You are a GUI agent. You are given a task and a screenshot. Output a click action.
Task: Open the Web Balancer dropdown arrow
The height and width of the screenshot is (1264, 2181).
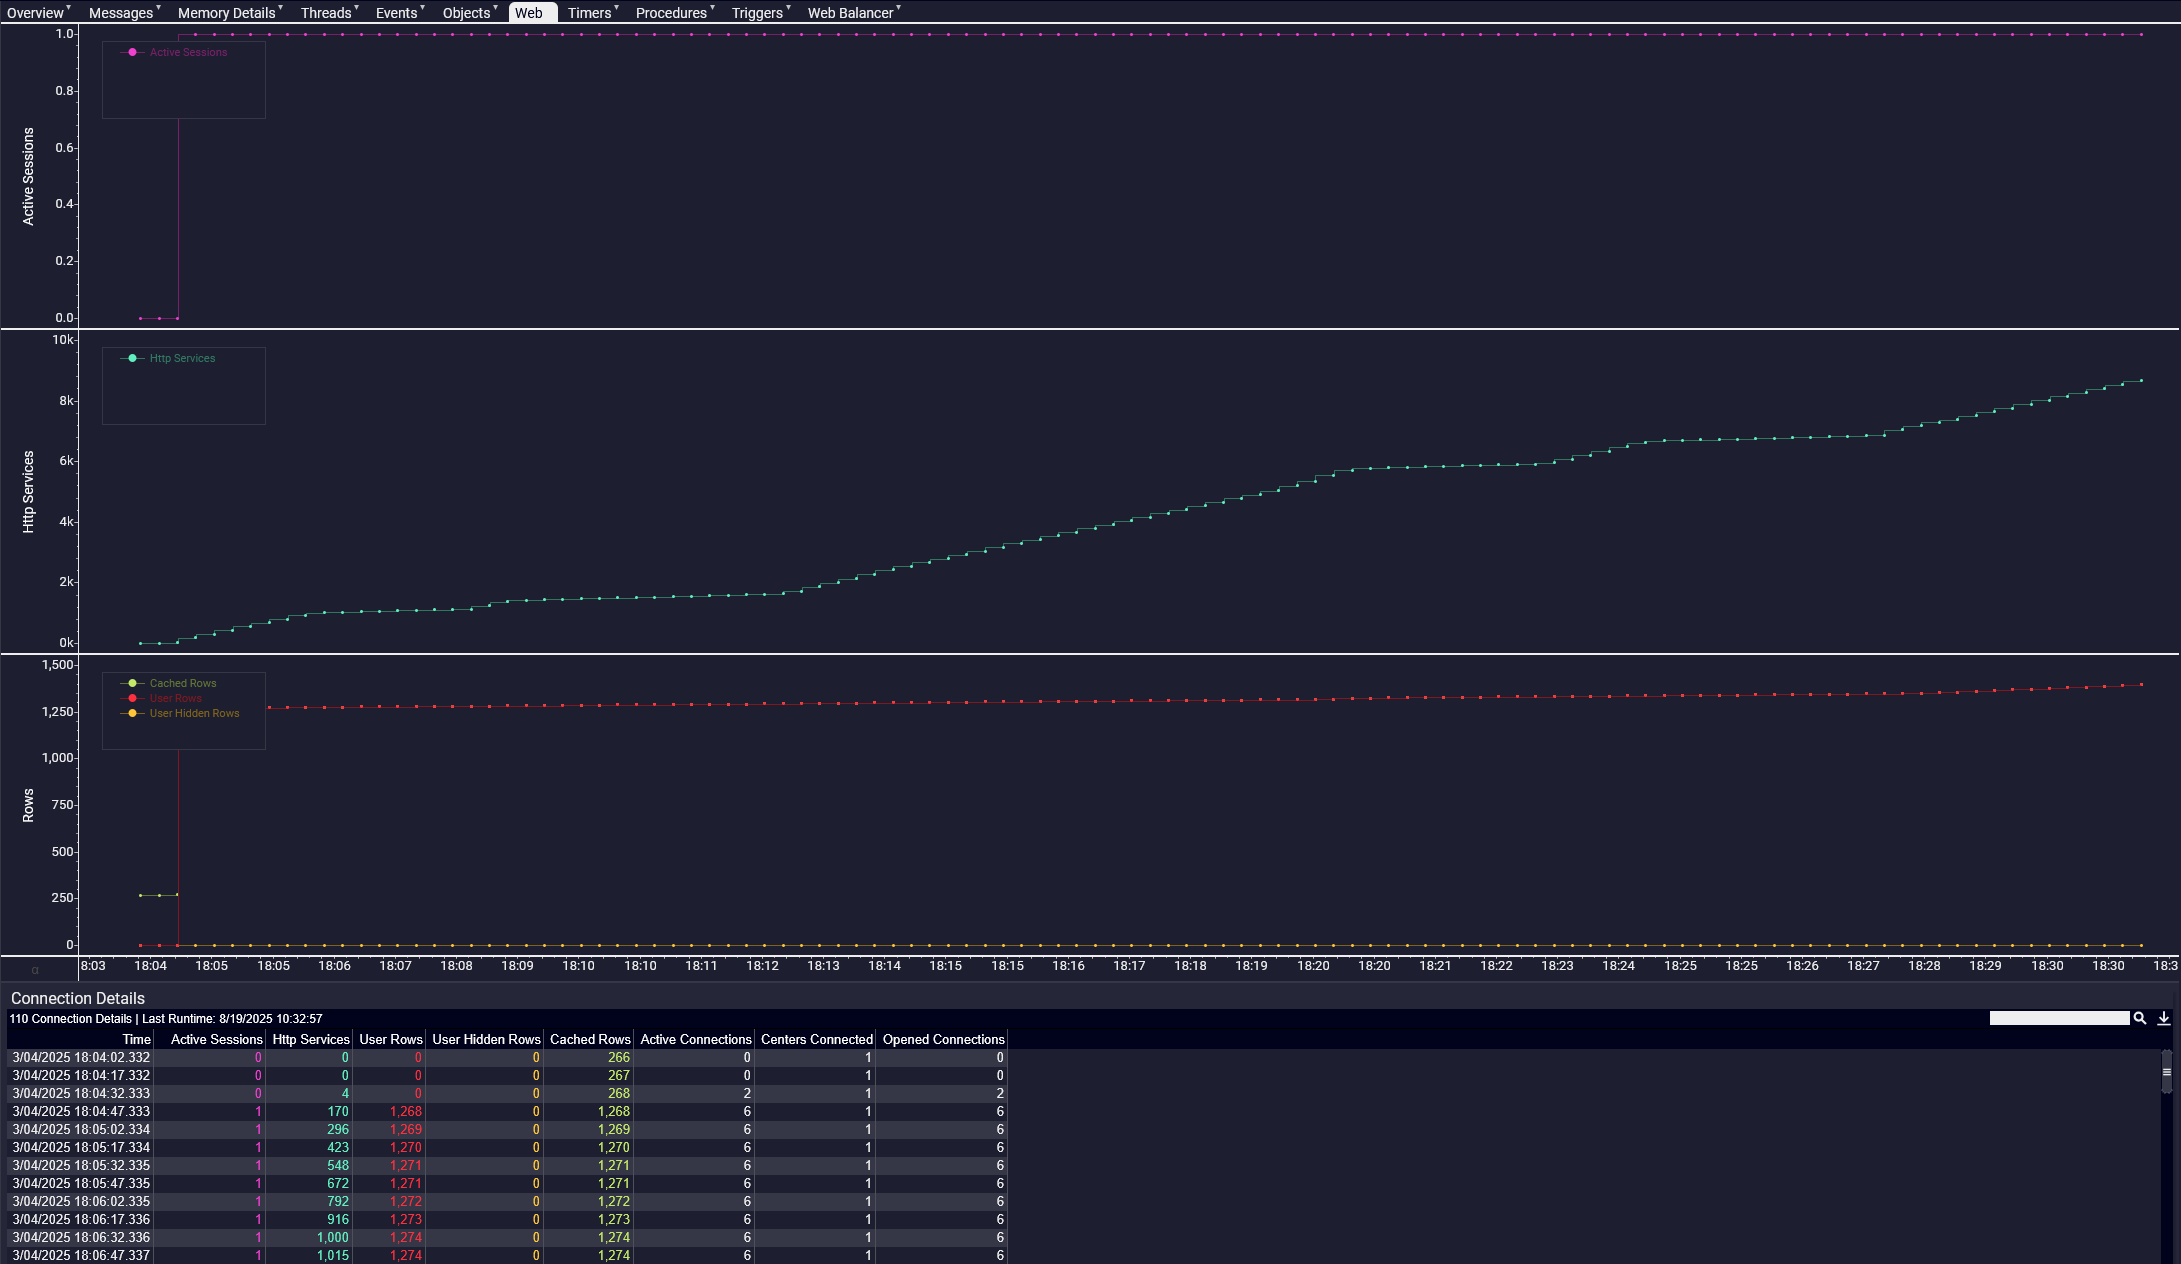pyautogui.click(x=899, y=8)
